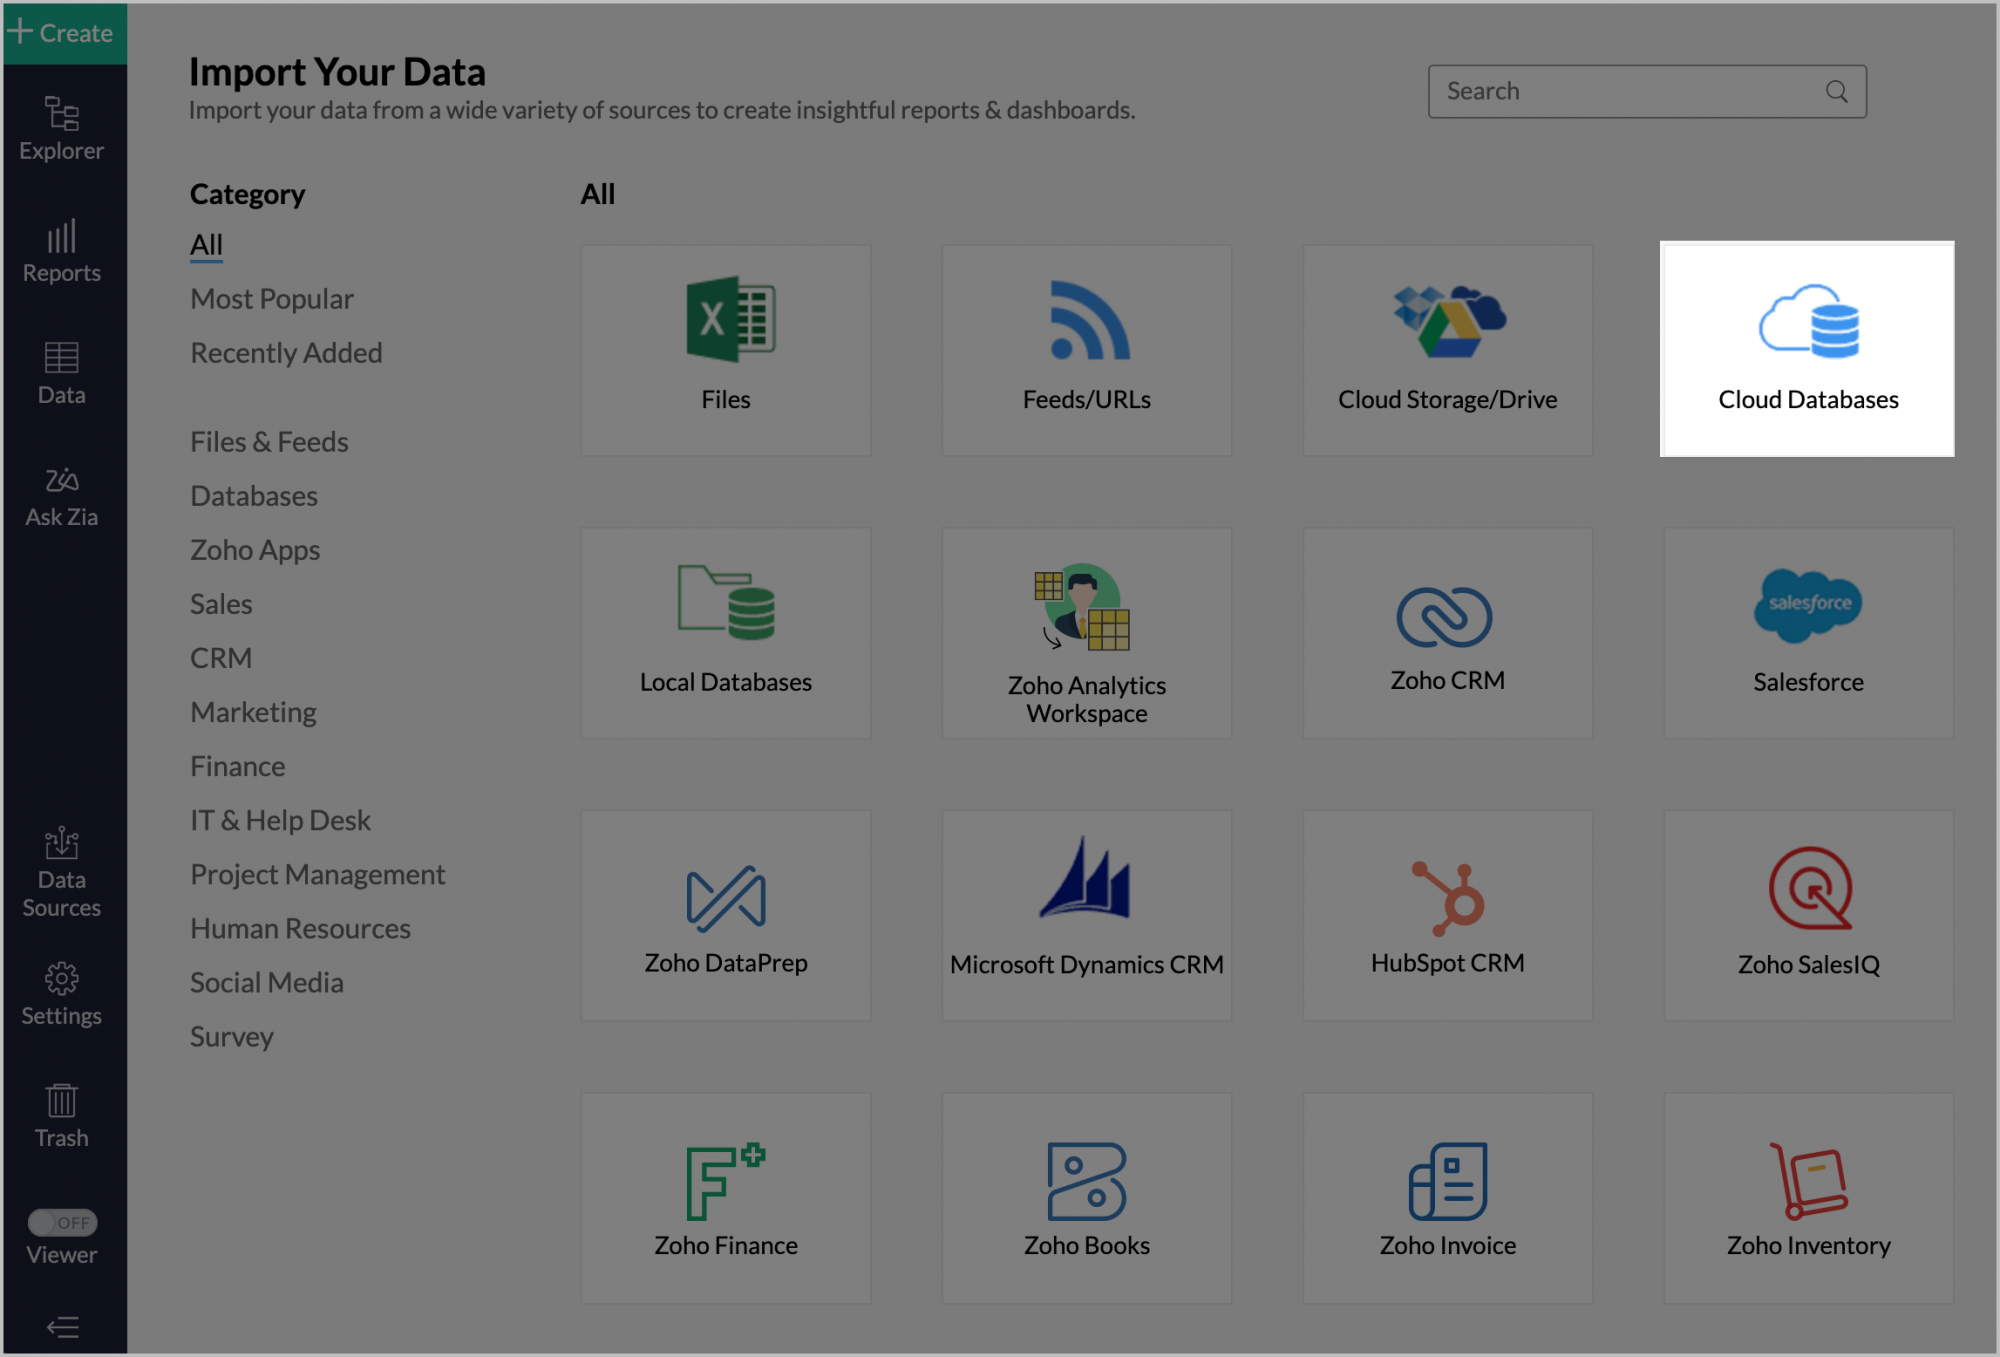This screenshot has width=2000, height=1357.
Task: Choose the Zoho Finance tile
Action: [x=726, y=1198]
